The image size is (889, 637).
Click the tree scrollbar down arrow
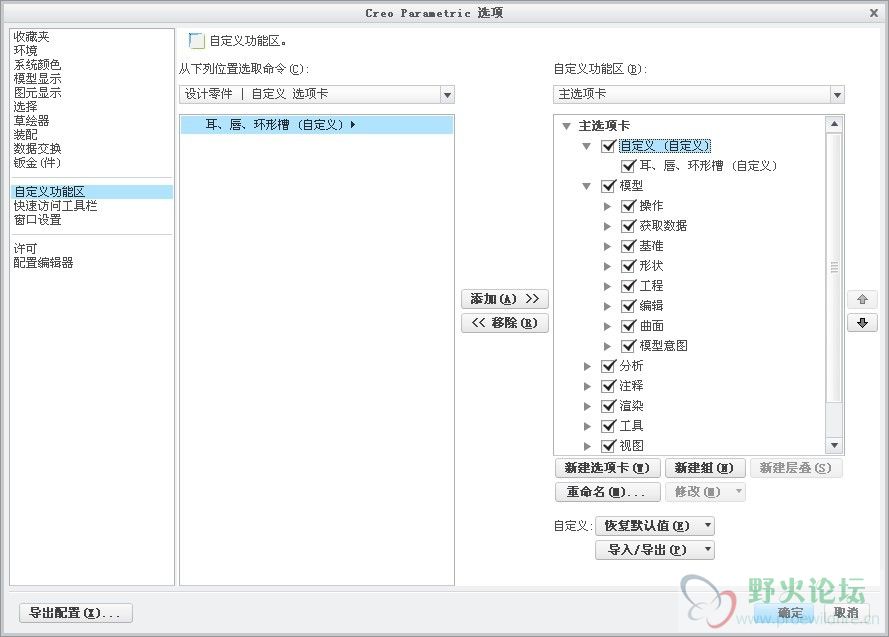coord(834,445)
